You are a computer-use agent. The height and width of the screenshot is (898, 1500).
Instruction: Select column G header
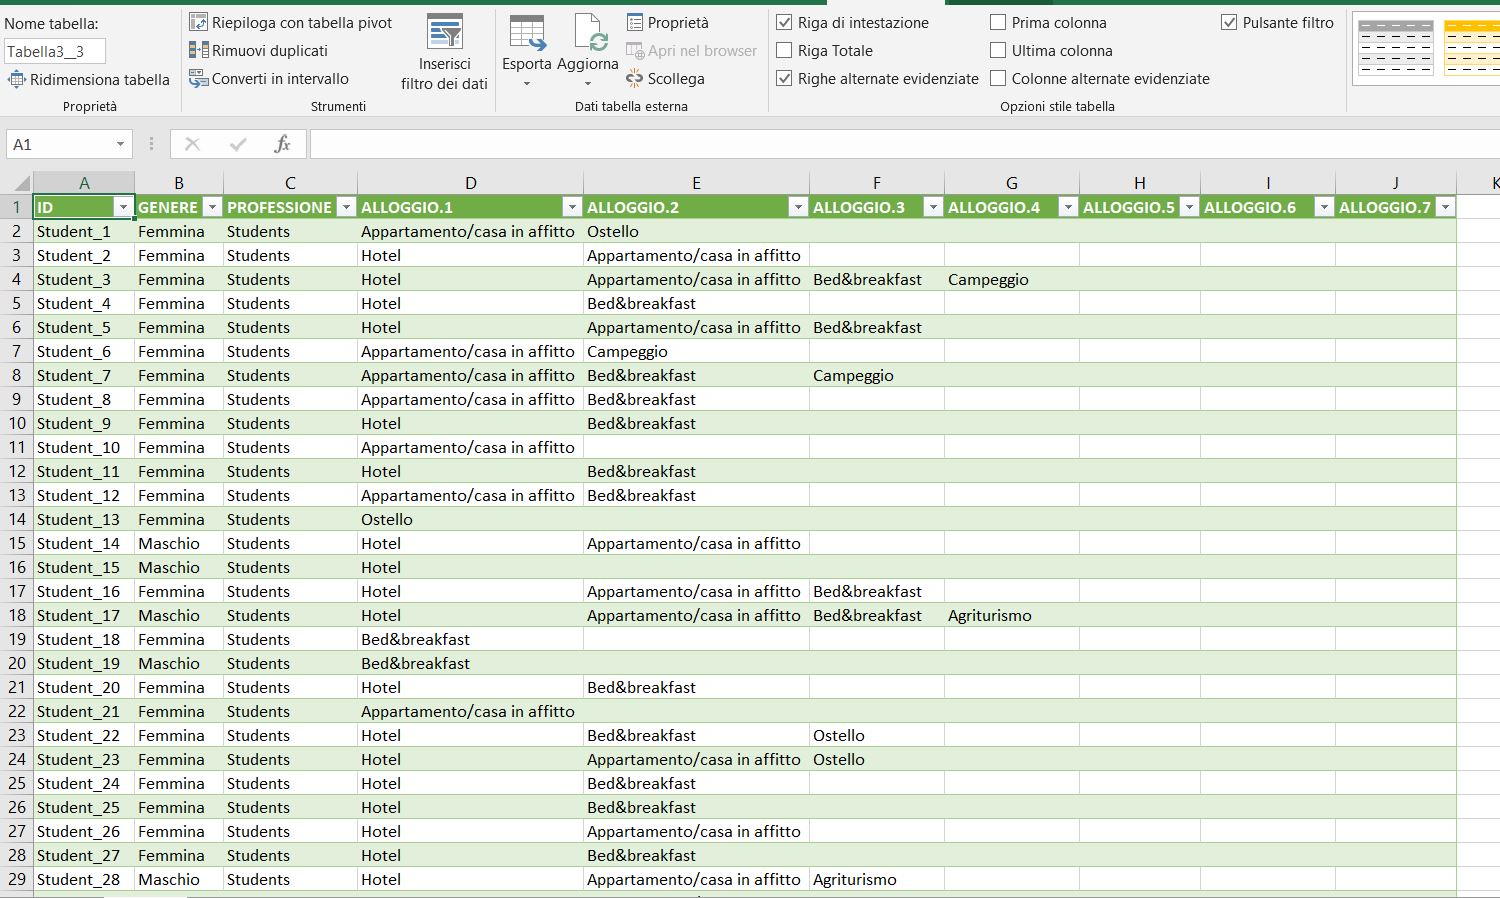(x=1012, y=183)
